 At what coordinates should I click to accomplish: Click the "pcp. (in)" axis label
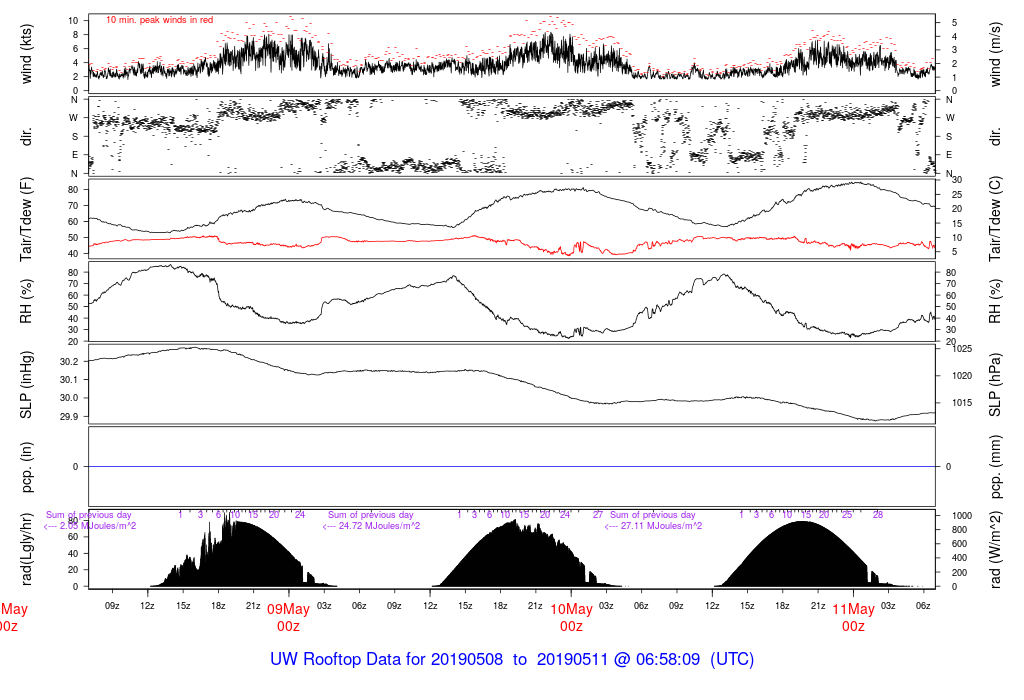coord(26,467)
